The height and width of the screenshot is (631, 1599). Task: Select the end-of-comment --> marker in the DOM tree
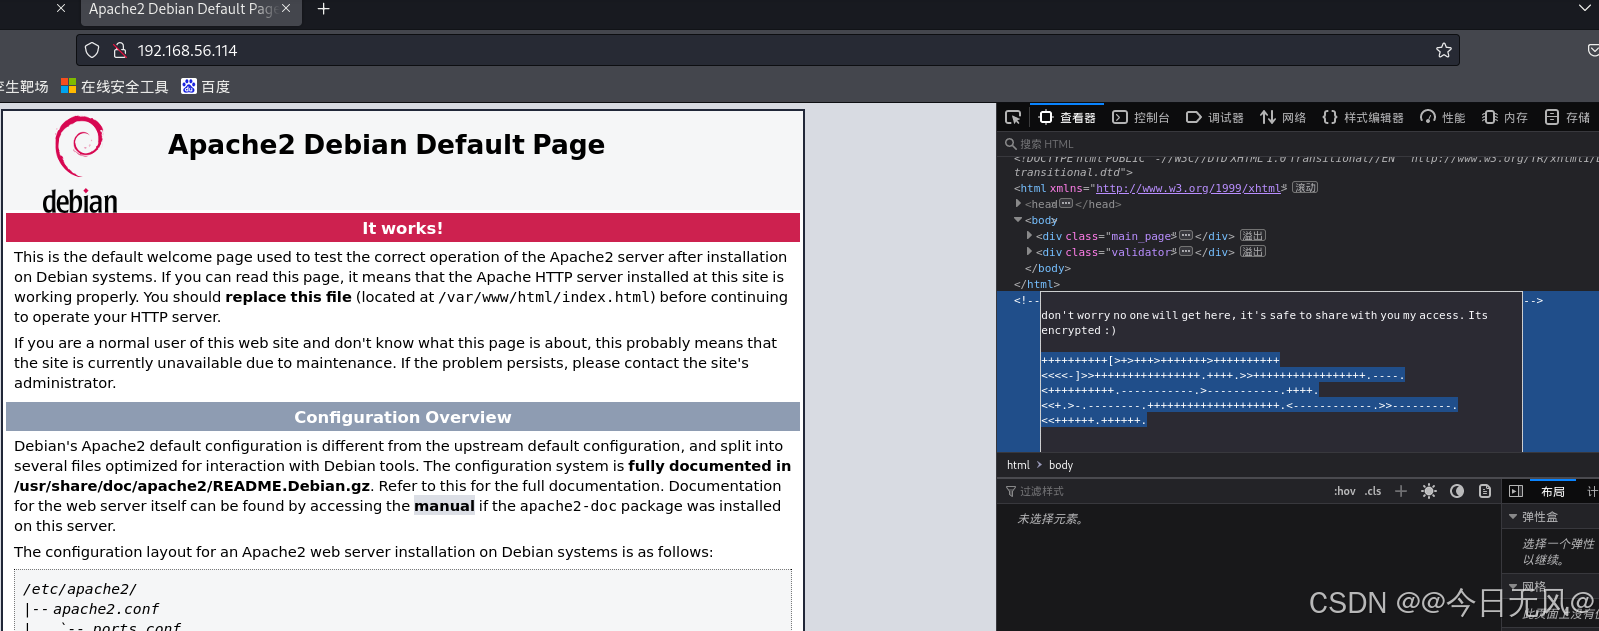[x=1534, y=300]
